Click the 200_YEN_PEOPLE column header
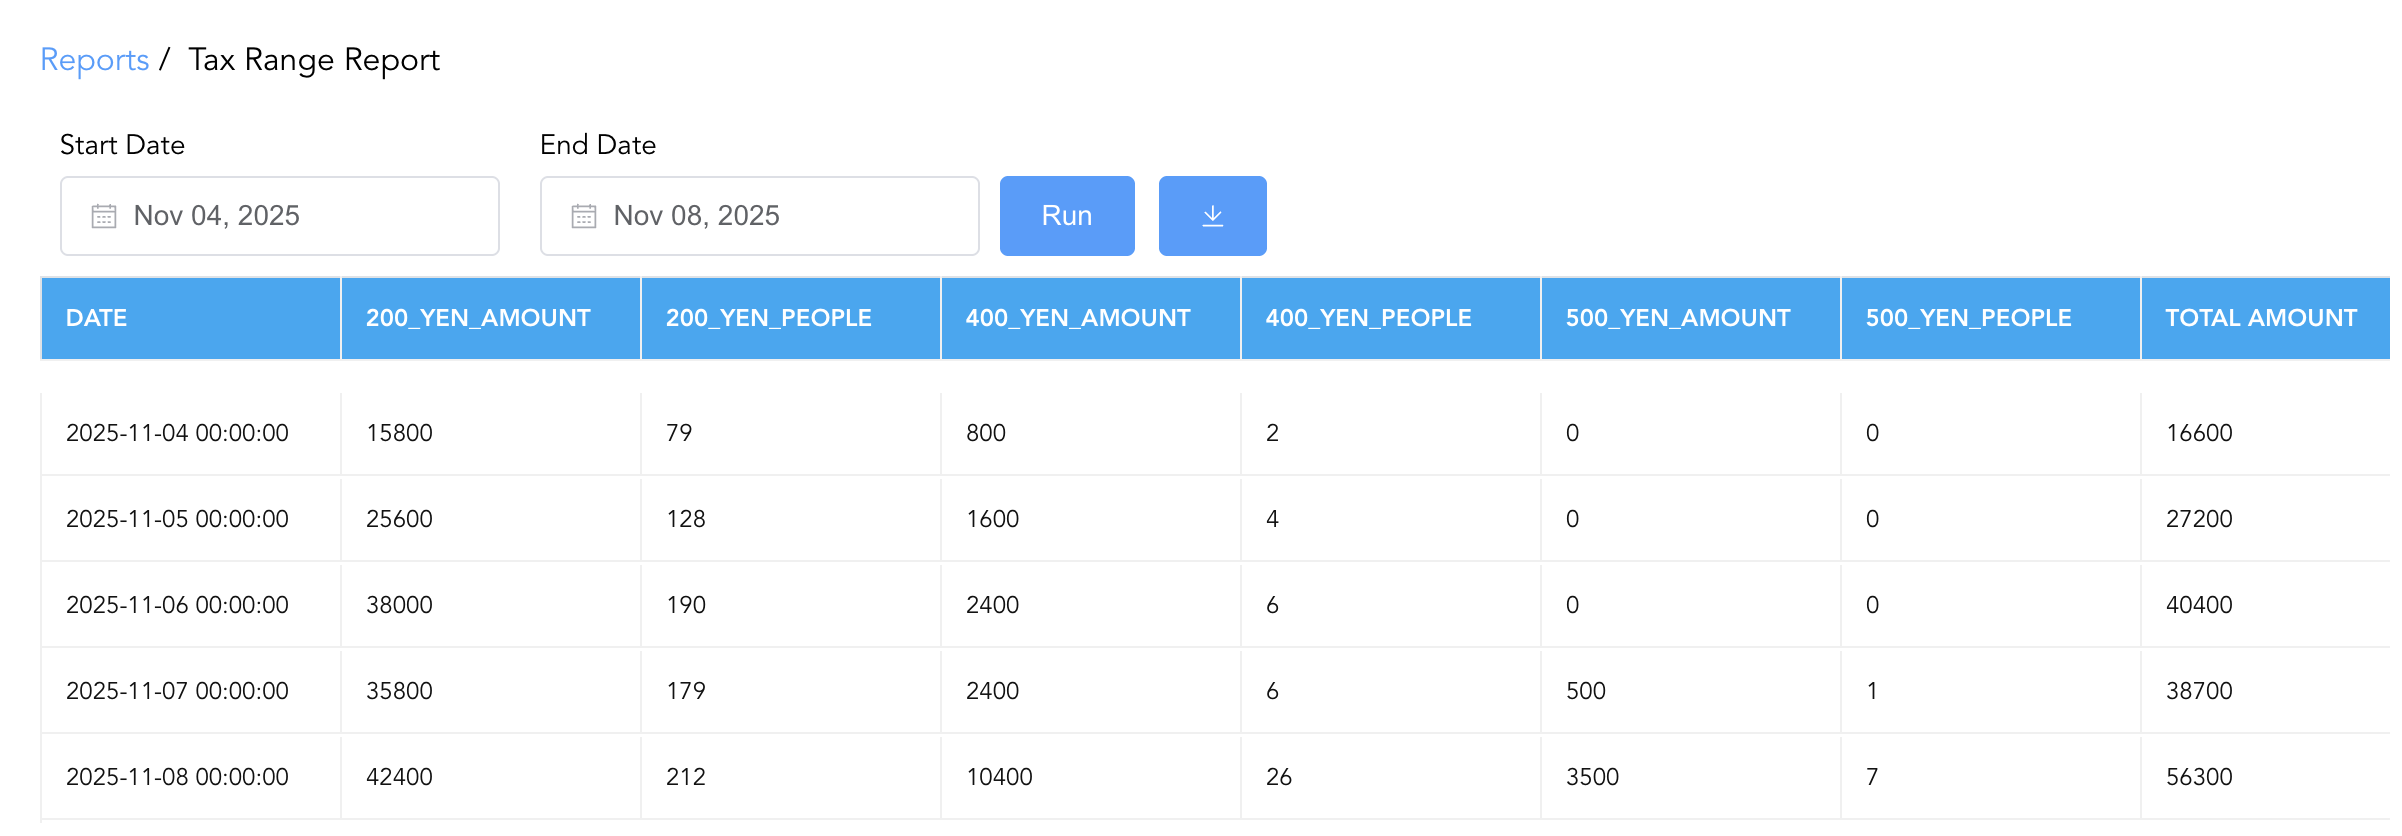This screenshot has width=2402, height=836. pyautogui.click(x=790, y=318)
